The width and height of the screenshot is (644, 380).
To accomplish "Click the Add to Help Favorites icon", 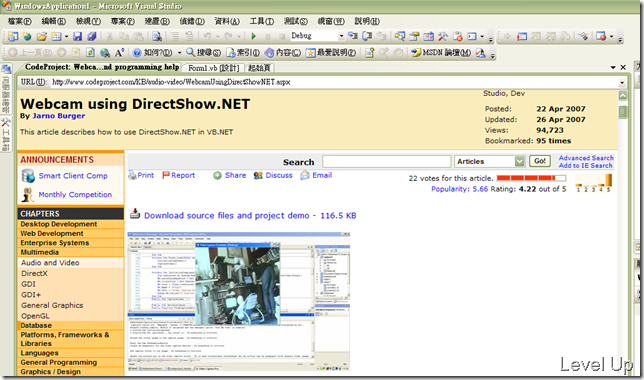I will coord(369,53).
